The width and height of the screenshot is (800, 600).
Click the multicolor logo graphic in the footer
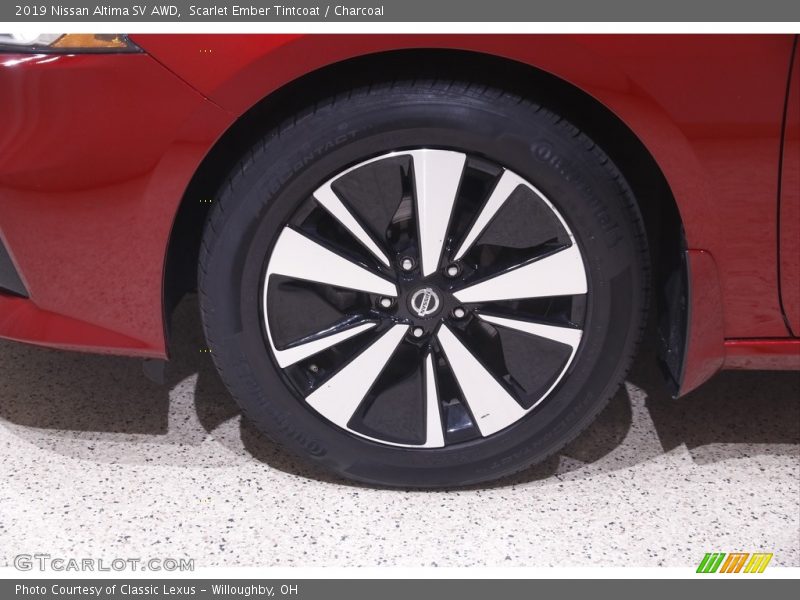(735, 563)
